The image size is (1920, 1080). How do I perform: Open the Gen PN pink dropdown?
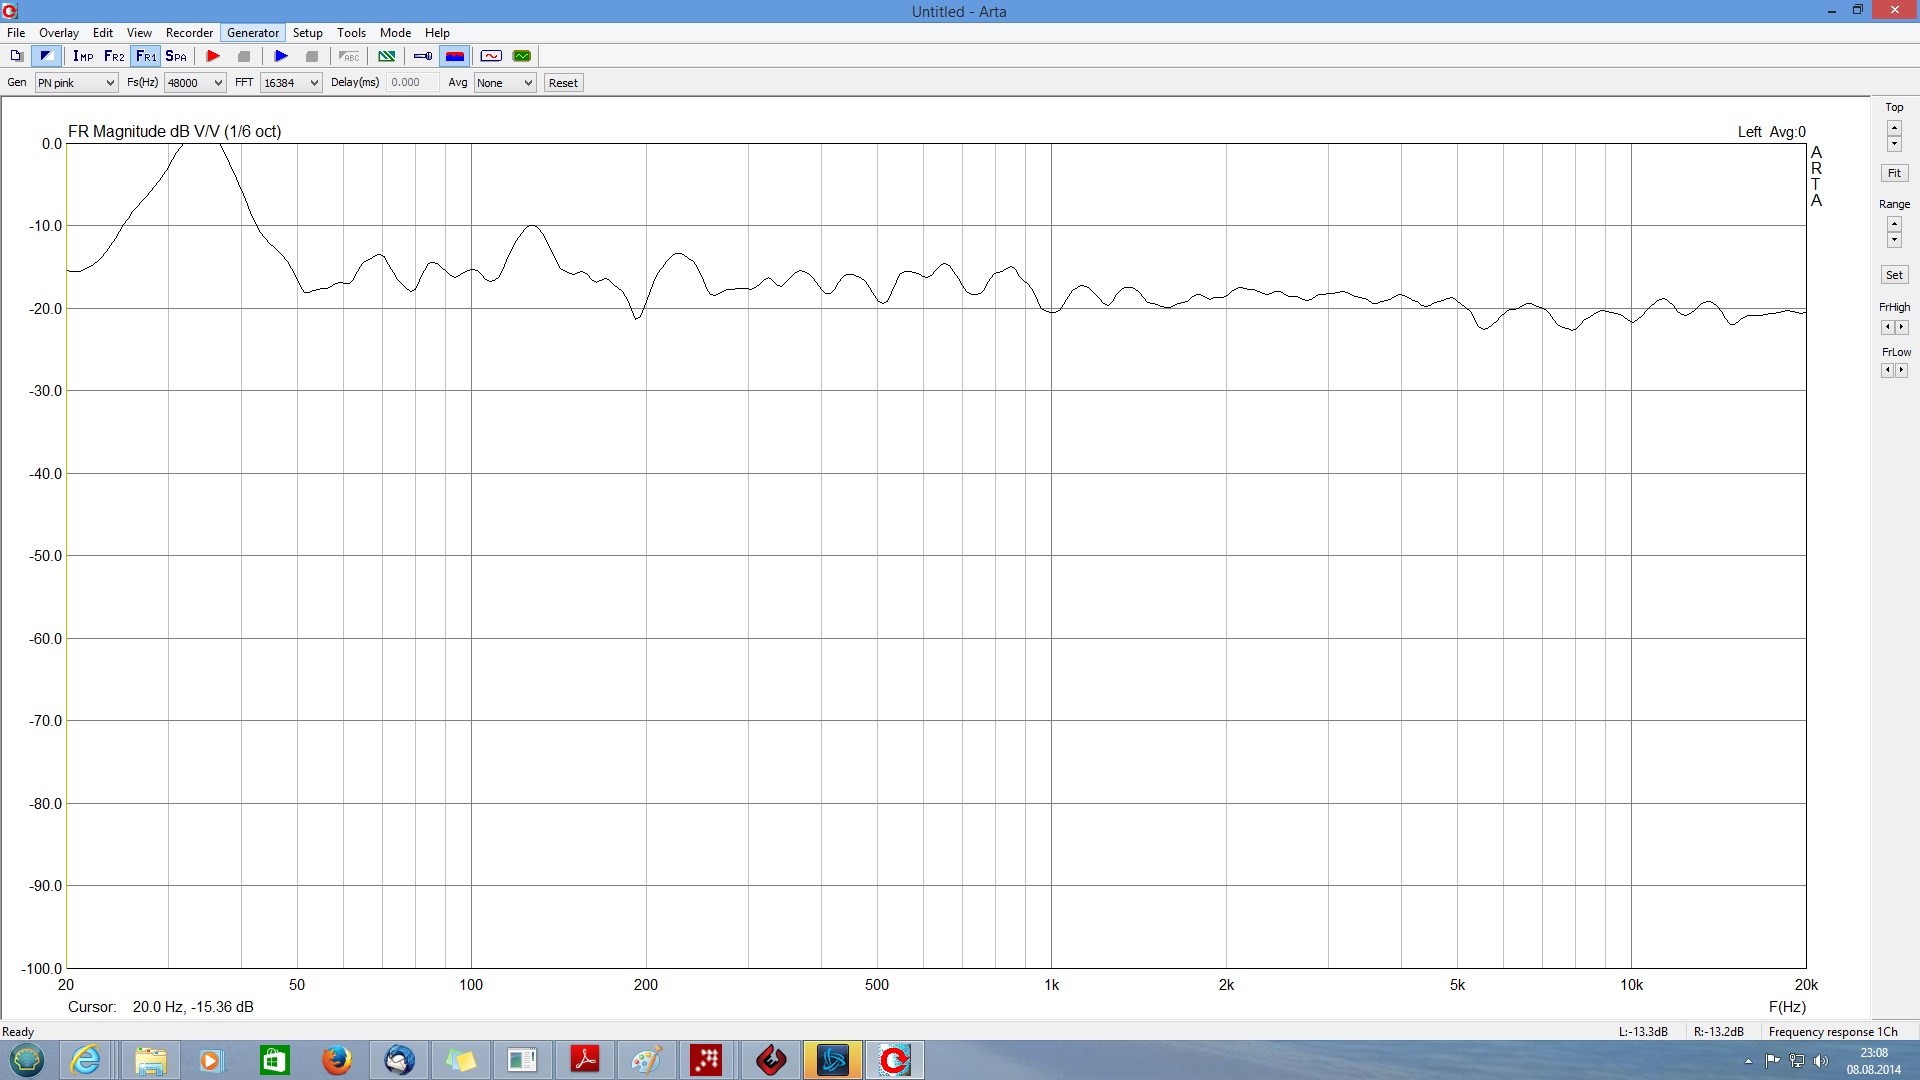[x=76, y=83]
